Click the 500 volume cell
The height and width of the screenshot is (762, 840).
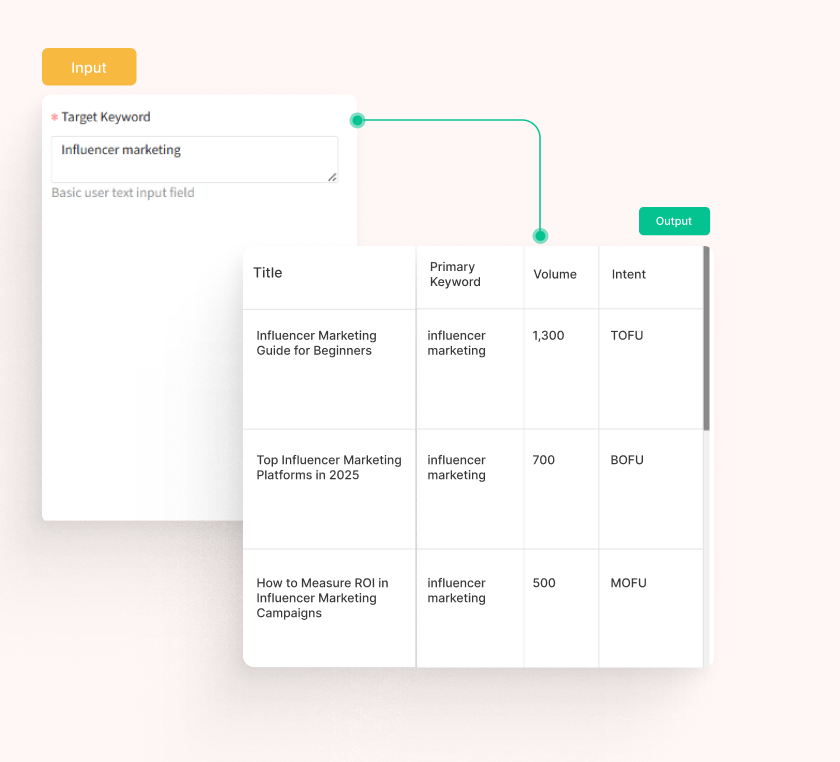tap(561, 608)
